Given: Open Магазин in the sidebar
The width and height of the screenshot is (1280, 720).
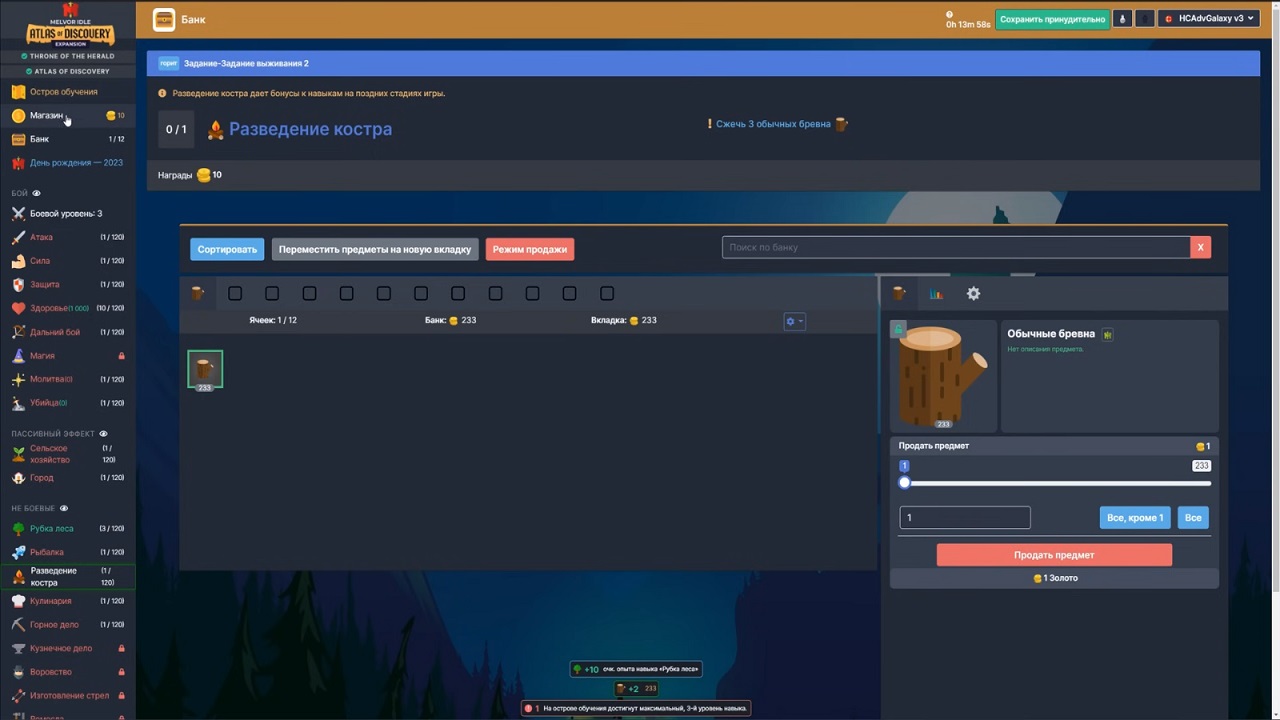Looking at the screenshot, I should point(46,116).
